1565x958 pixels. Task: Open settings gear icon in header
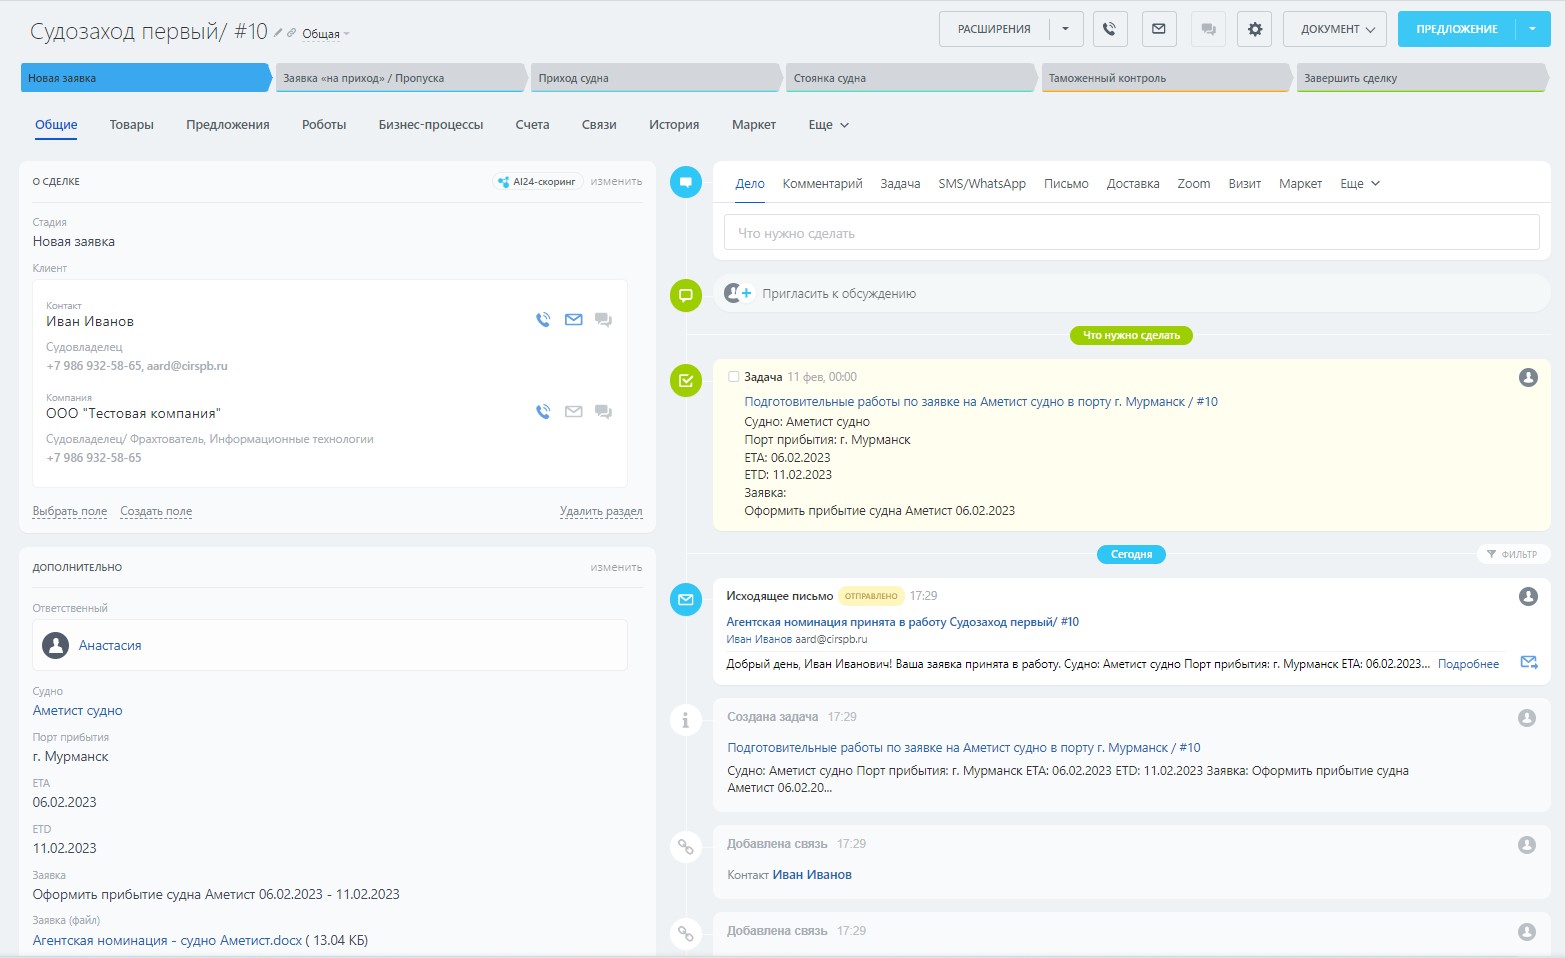(1254, 29)
